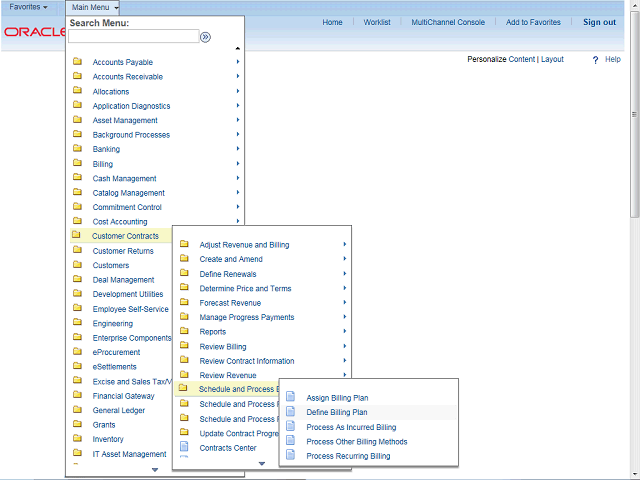
Task: Click the search go arrow button
Action: click(205, 37)
